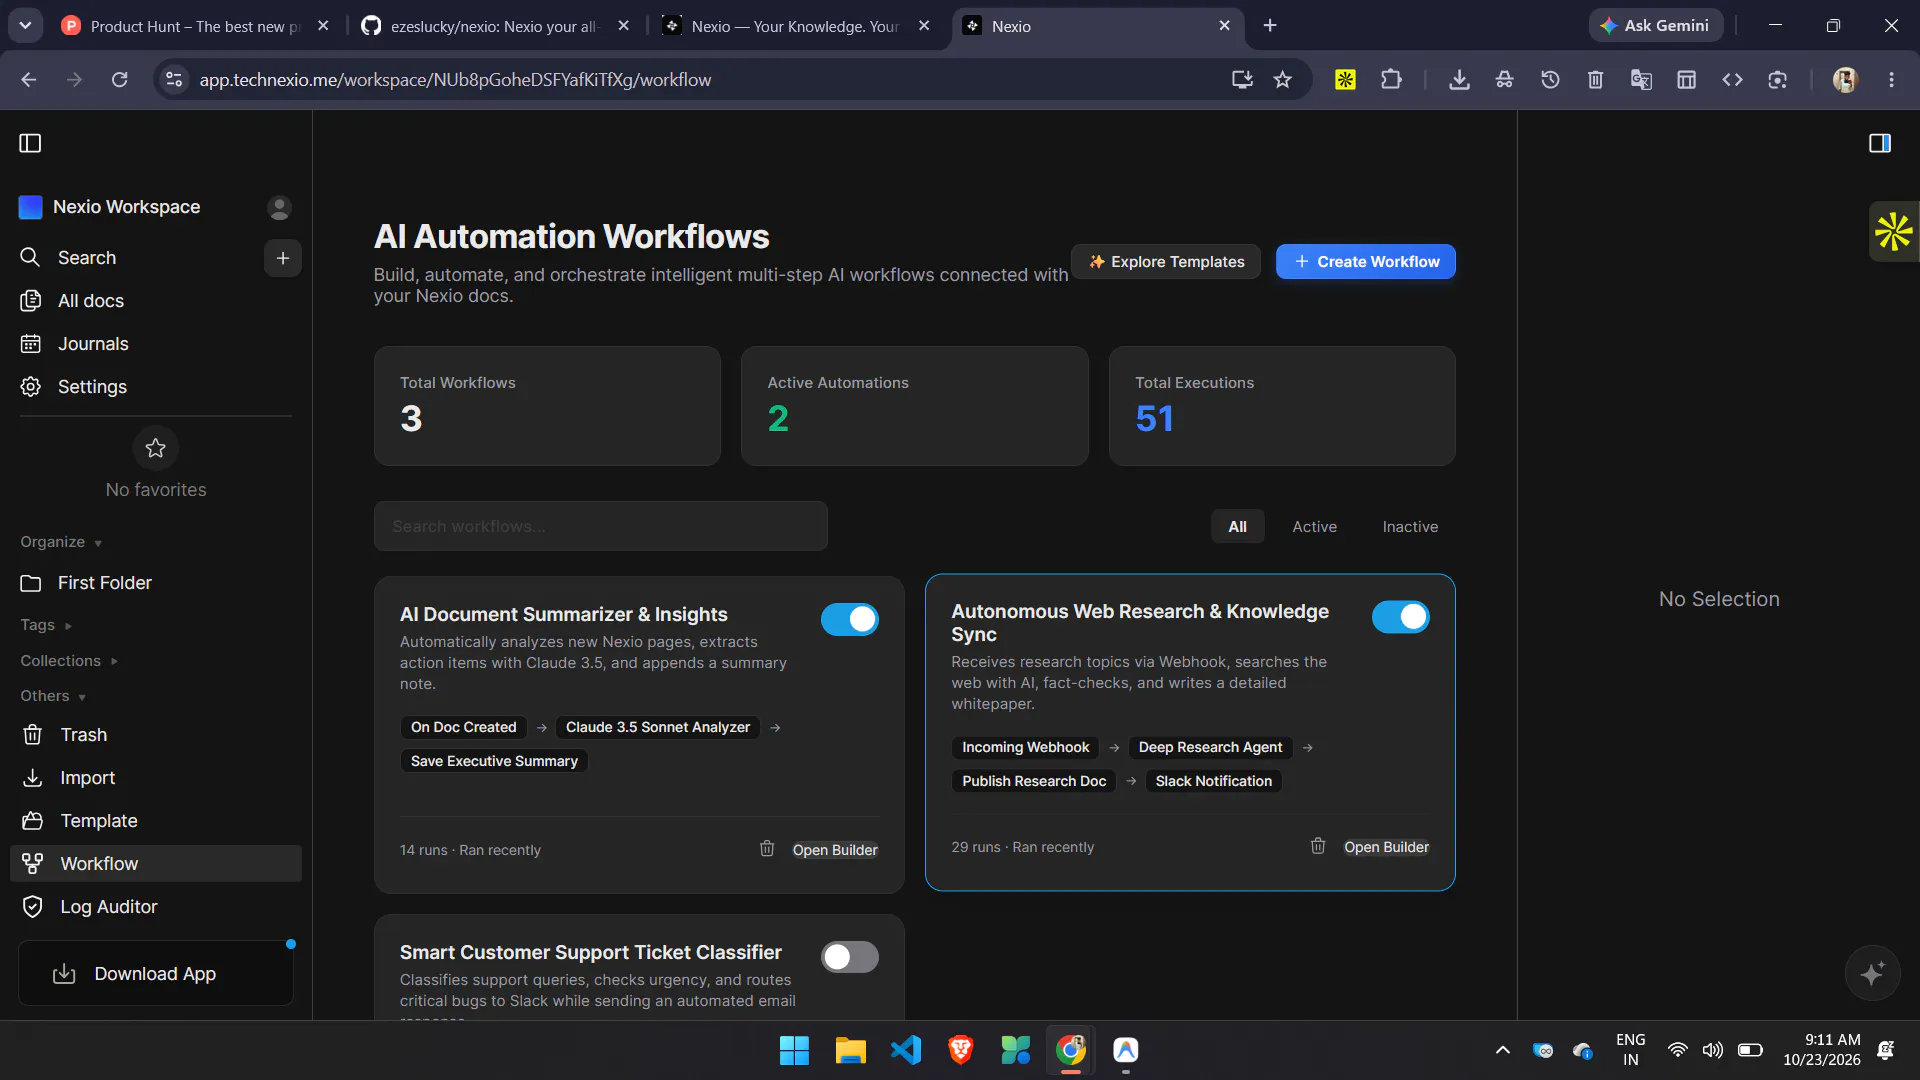Open First Folder in sidebar
Screen dimensions: 1920x1080
pos(156,583)
